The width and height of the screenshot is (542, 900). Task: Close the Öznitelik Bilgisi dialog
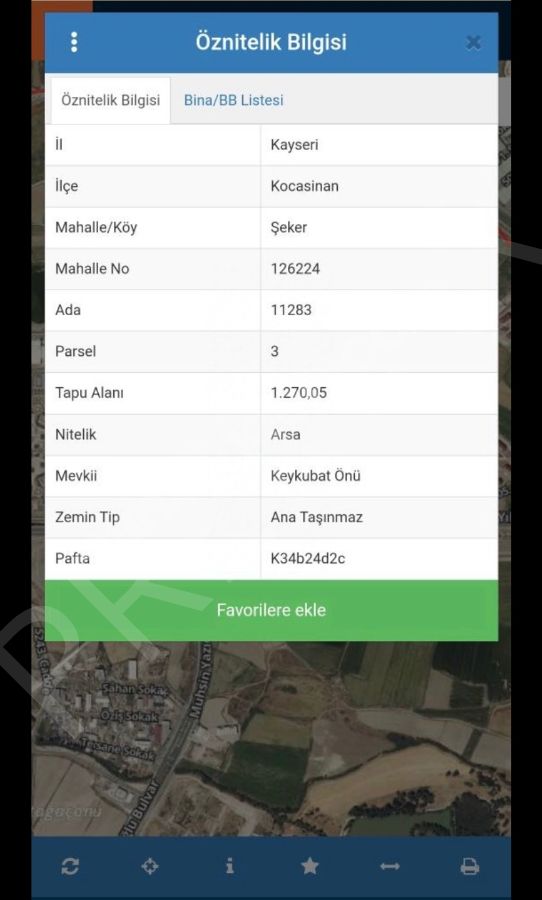coord(473,42)
